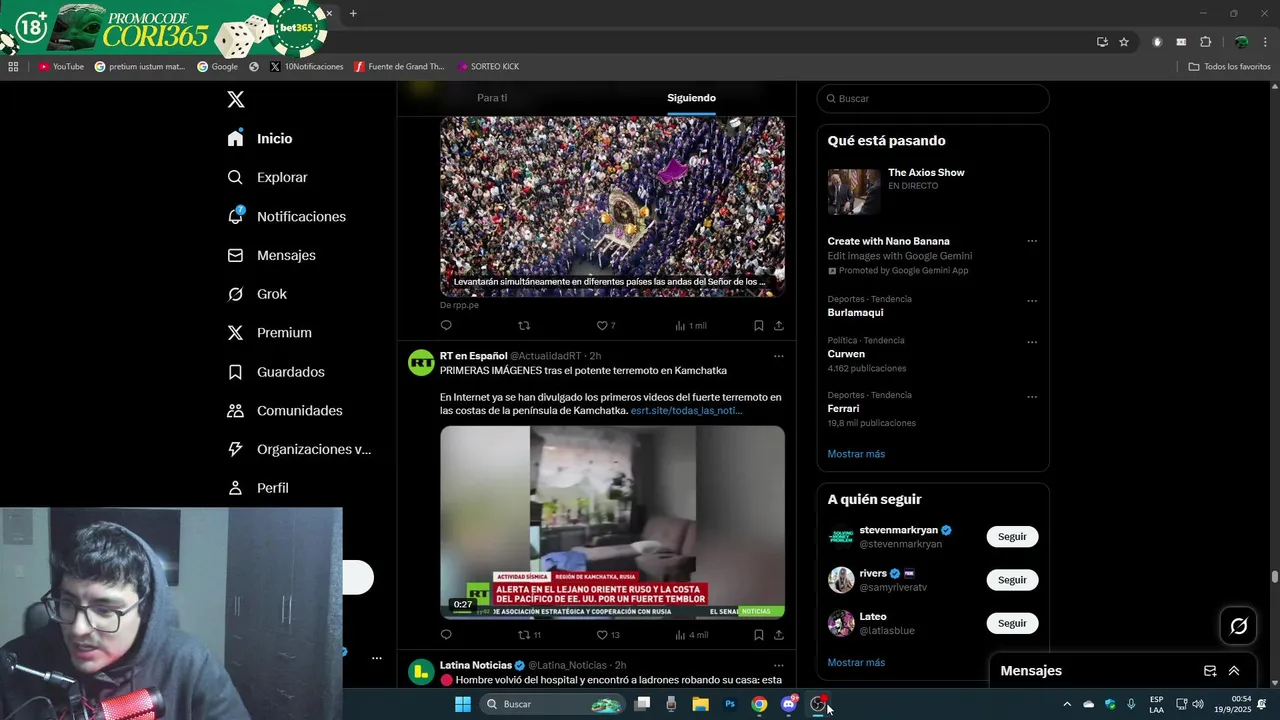The width and height of the screenshot is (1280, 720).
Task: Compose a new message in Mensajes drawer
Action: click(1210, 671)
